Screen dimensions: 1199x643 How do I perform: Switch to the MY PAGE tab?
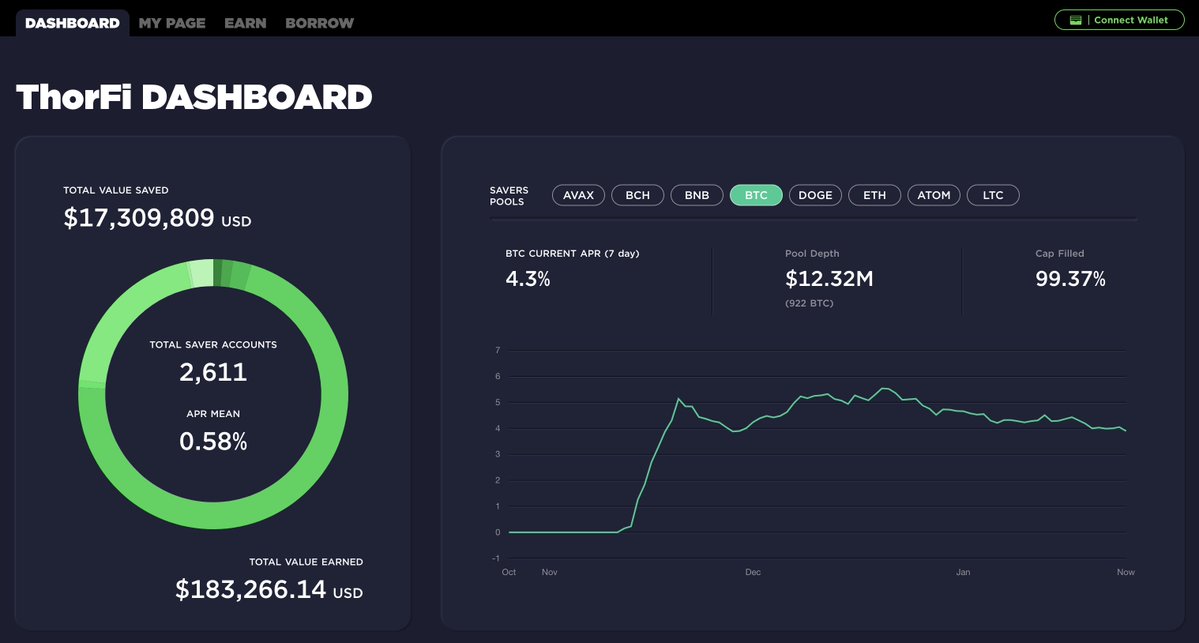point(172,23)
